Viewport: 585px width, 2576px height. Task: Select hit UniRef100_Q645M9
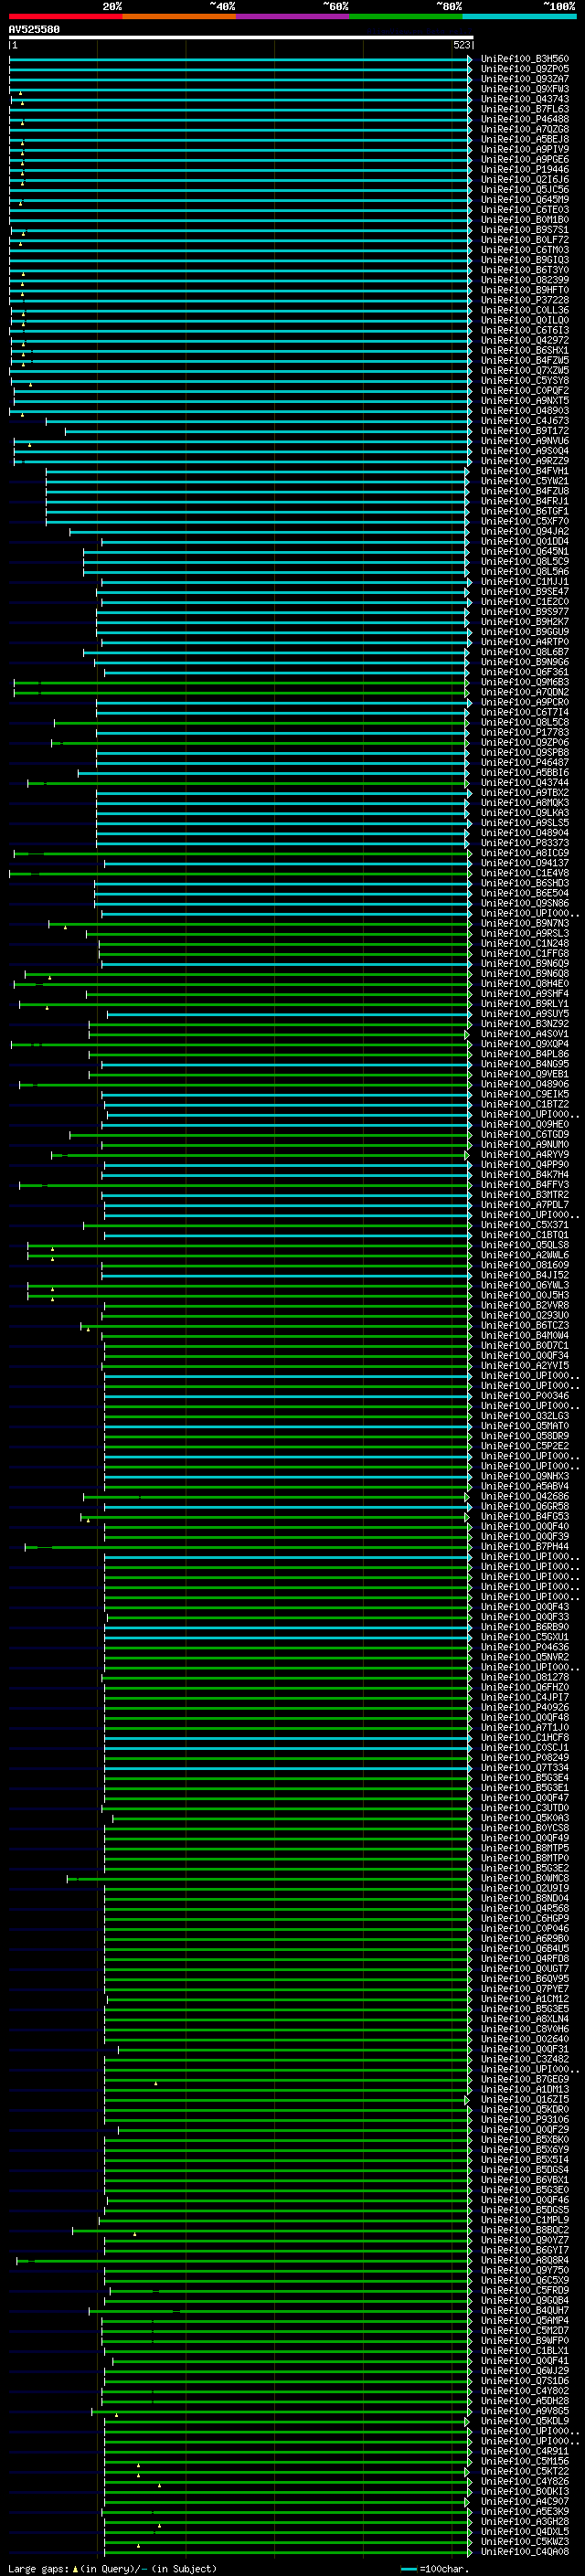[x=524, y=200]
